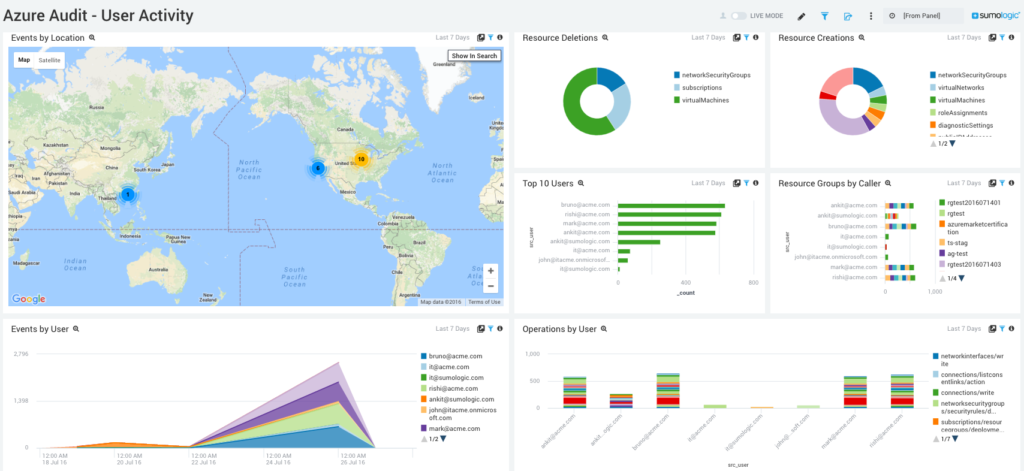Click the pop-out icon on Top 10 Users panel

737,184
